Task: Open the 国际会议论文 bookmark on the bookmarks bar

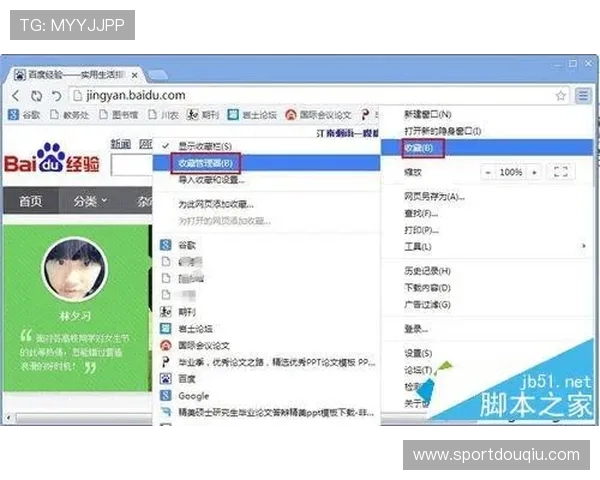Action: 318,114
